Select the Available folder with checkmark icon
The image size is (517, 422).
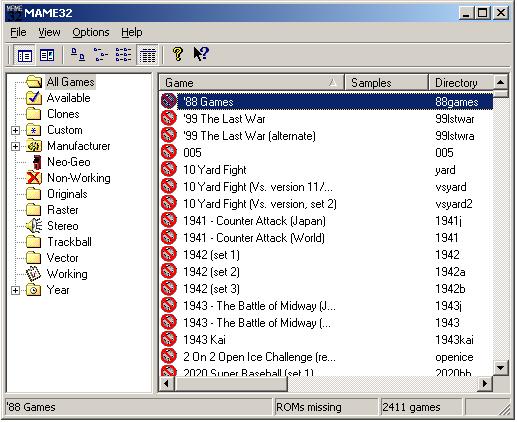(x=34, y=98)
